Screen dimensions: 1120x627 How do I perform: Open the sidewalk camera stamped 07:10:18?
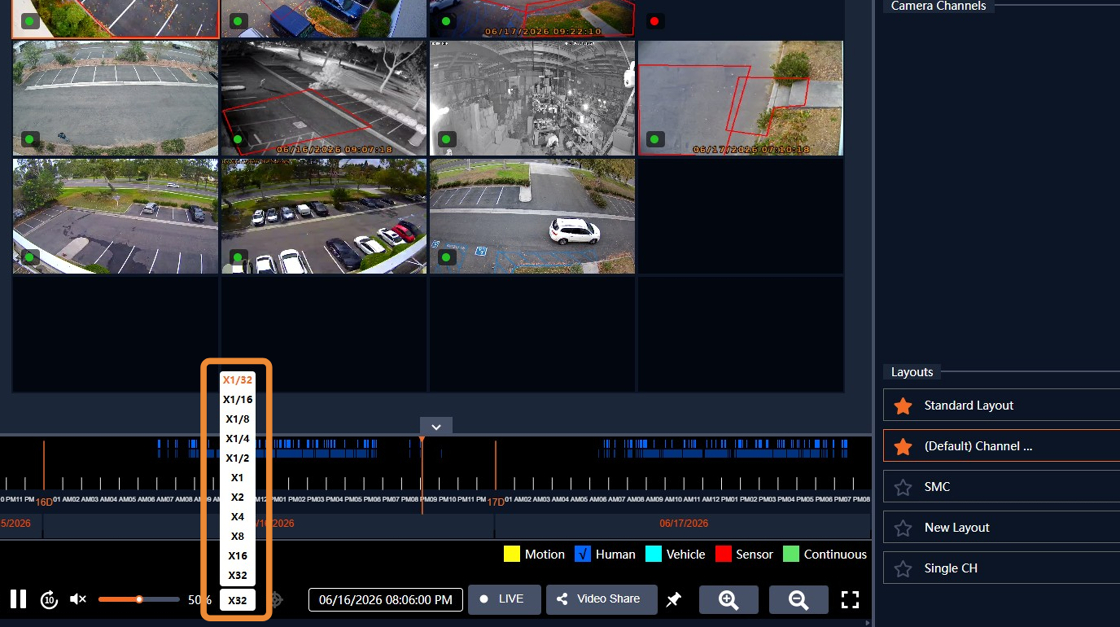click(740, 98)
